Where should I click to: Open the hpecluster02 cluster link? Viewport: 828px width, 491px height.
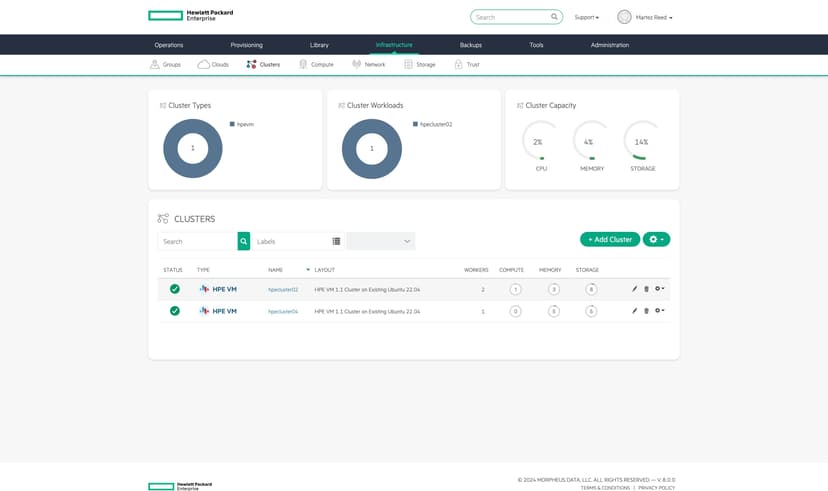click(283, 289)
